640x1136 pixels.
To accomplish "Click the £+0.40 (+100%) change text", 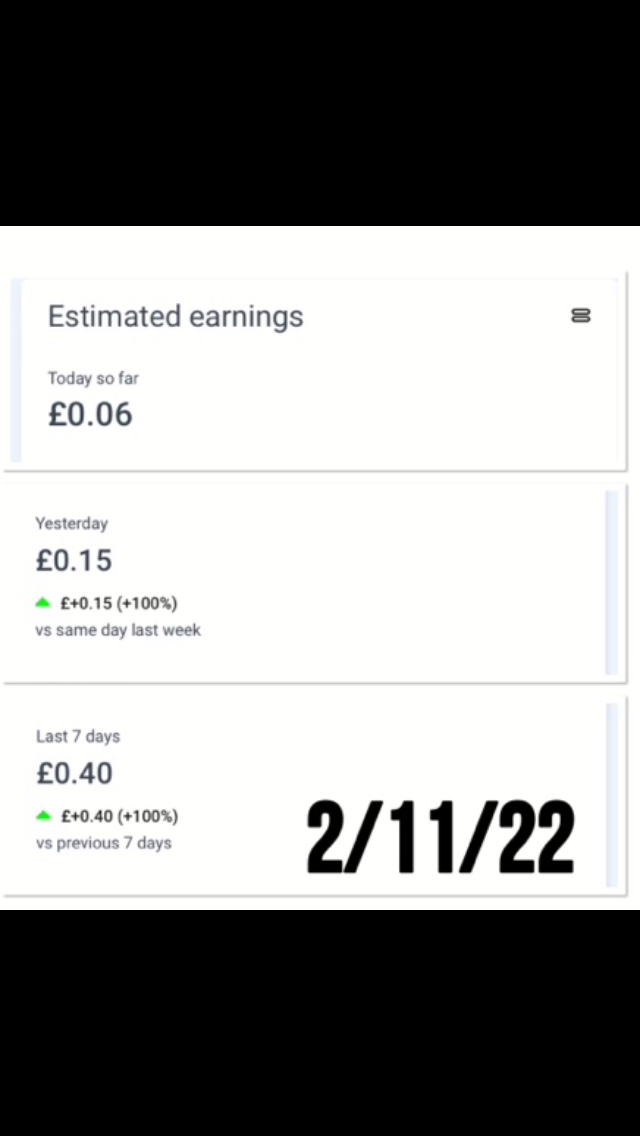I will click(x=119, y=816).
